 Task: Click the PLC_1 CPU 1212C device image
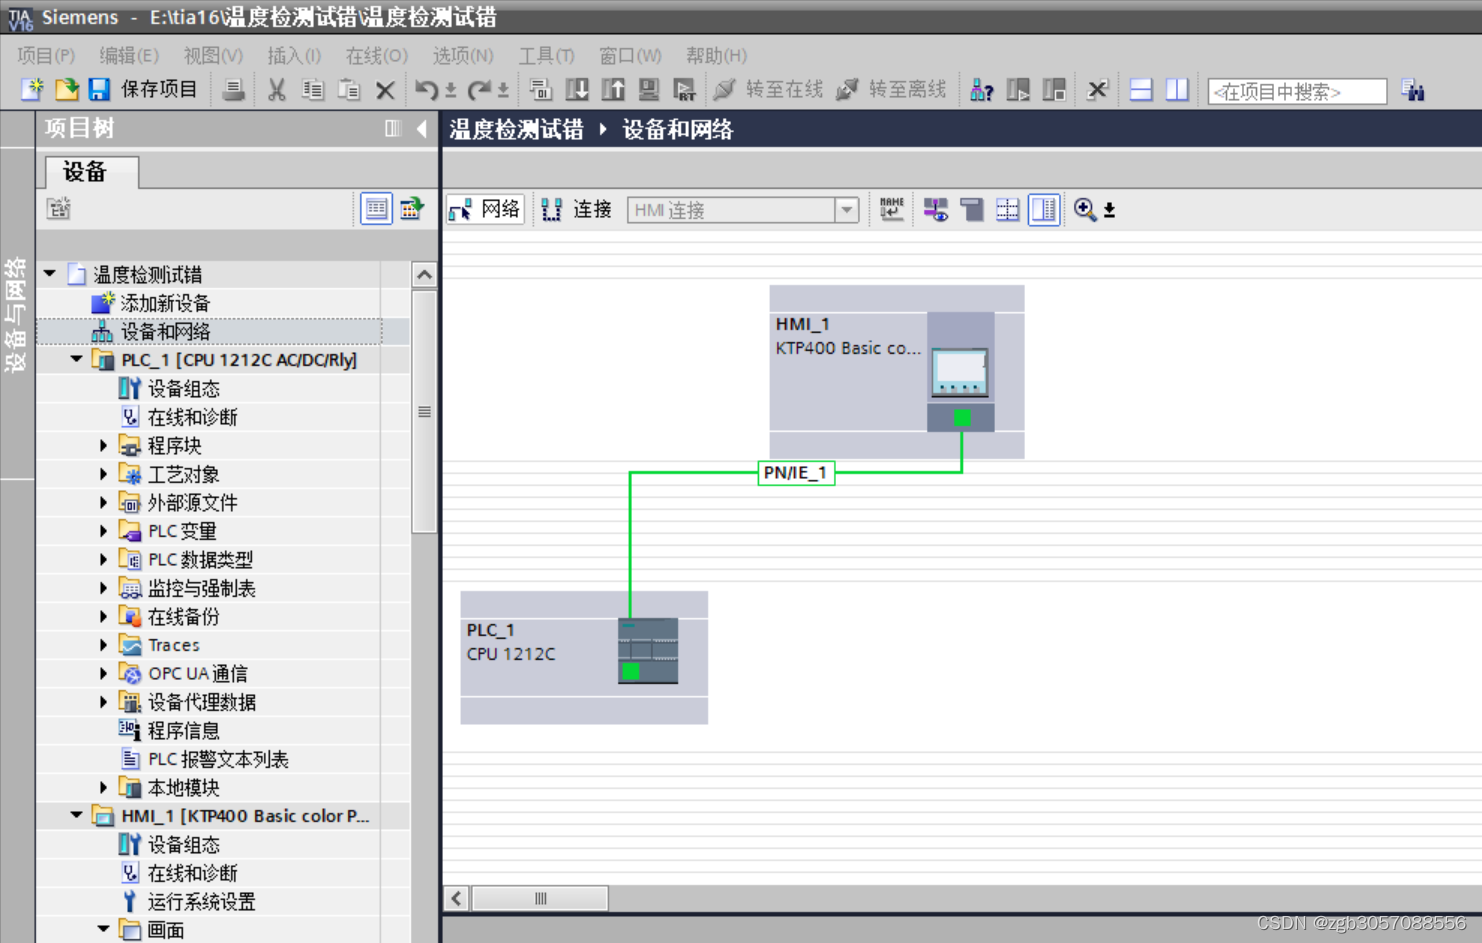648,651
